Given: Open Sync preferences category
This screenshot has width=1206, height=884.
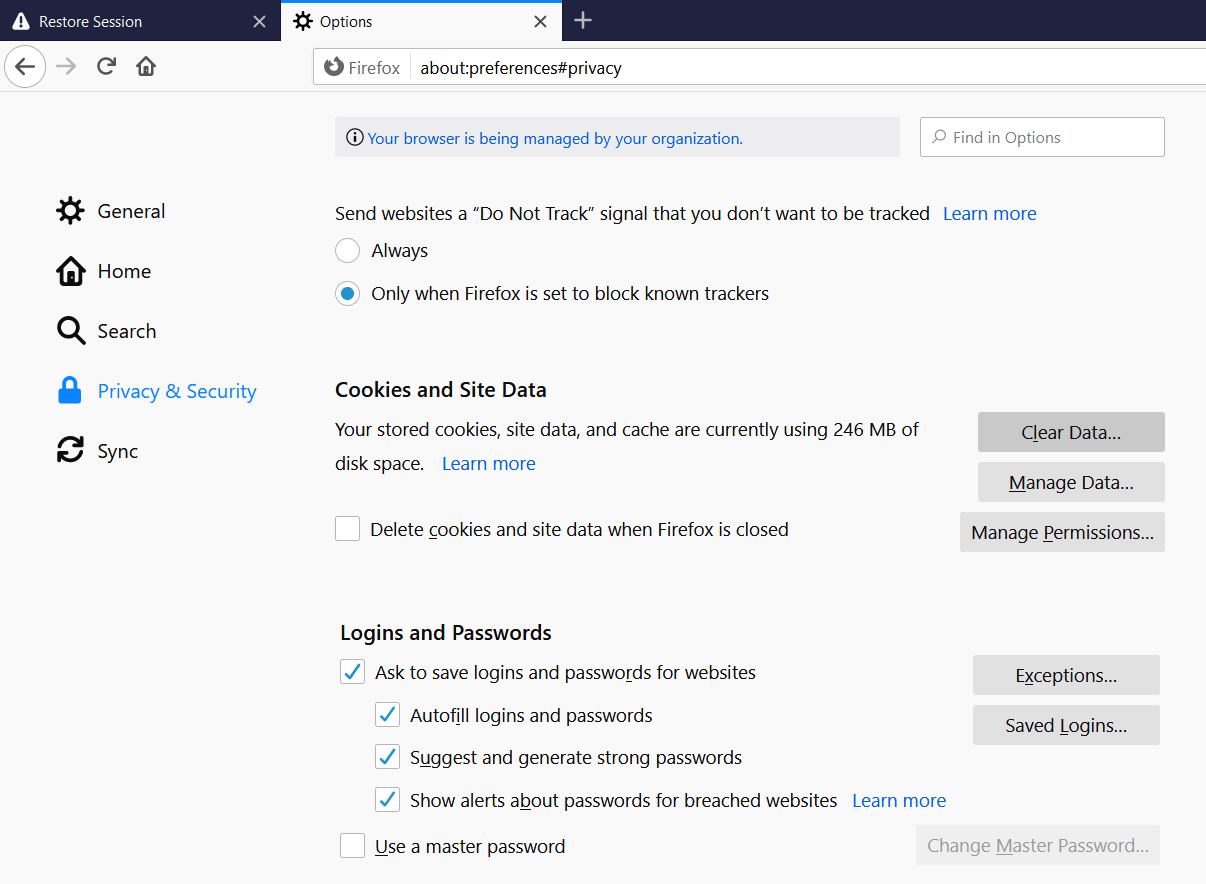Looking at the screenshot, I should [x=98, y=451].
